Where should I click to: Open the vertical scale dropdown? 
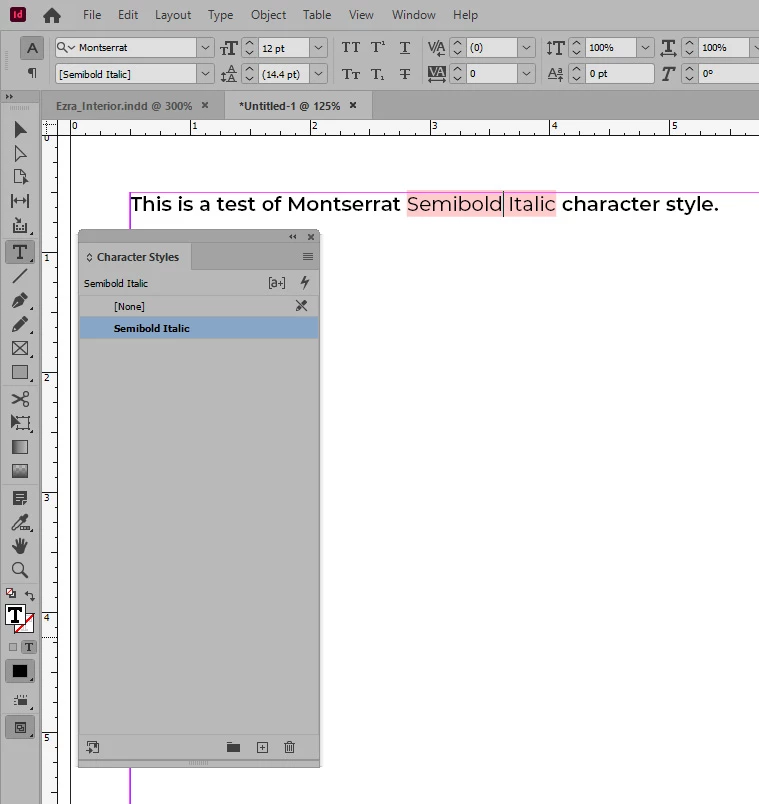[x=646, y=48]
